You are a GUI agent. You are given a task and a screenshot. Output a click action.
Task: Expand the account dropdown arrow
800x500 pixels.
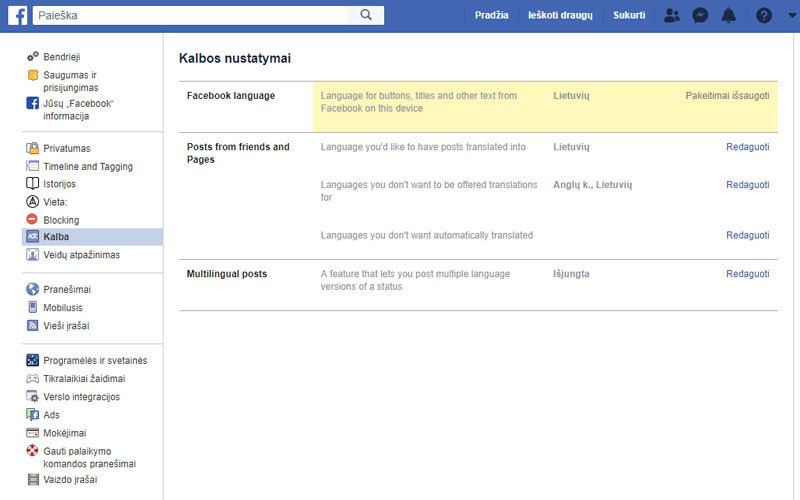pos(792,15)
